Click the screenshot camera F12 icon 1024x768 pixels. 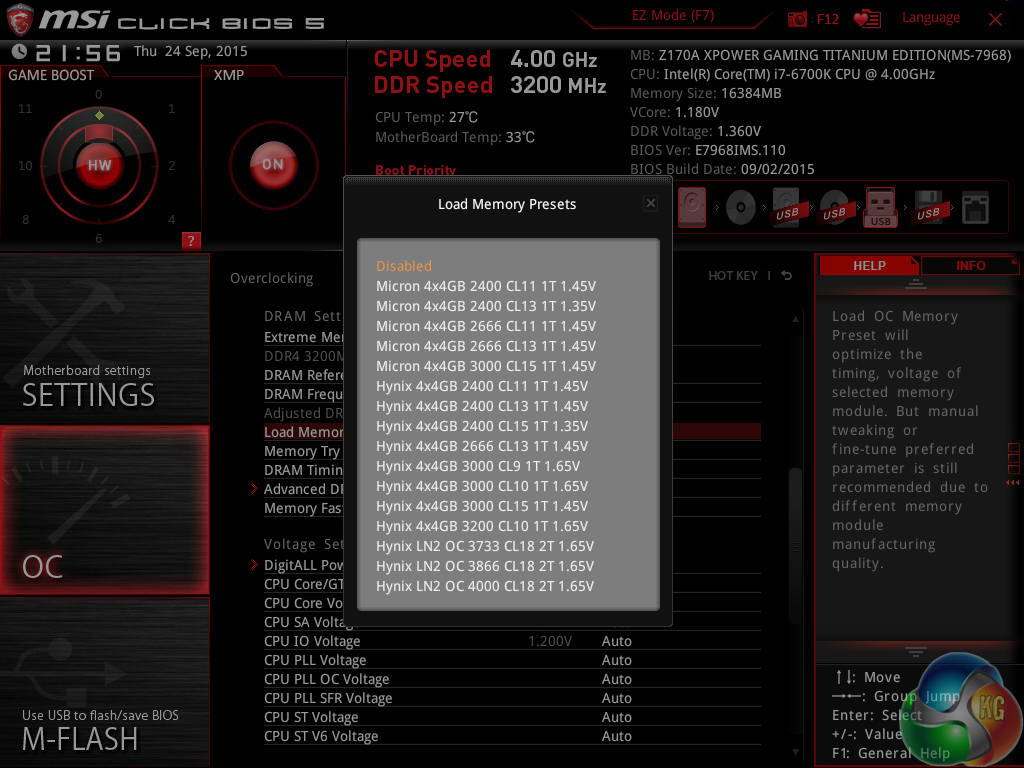797,19
